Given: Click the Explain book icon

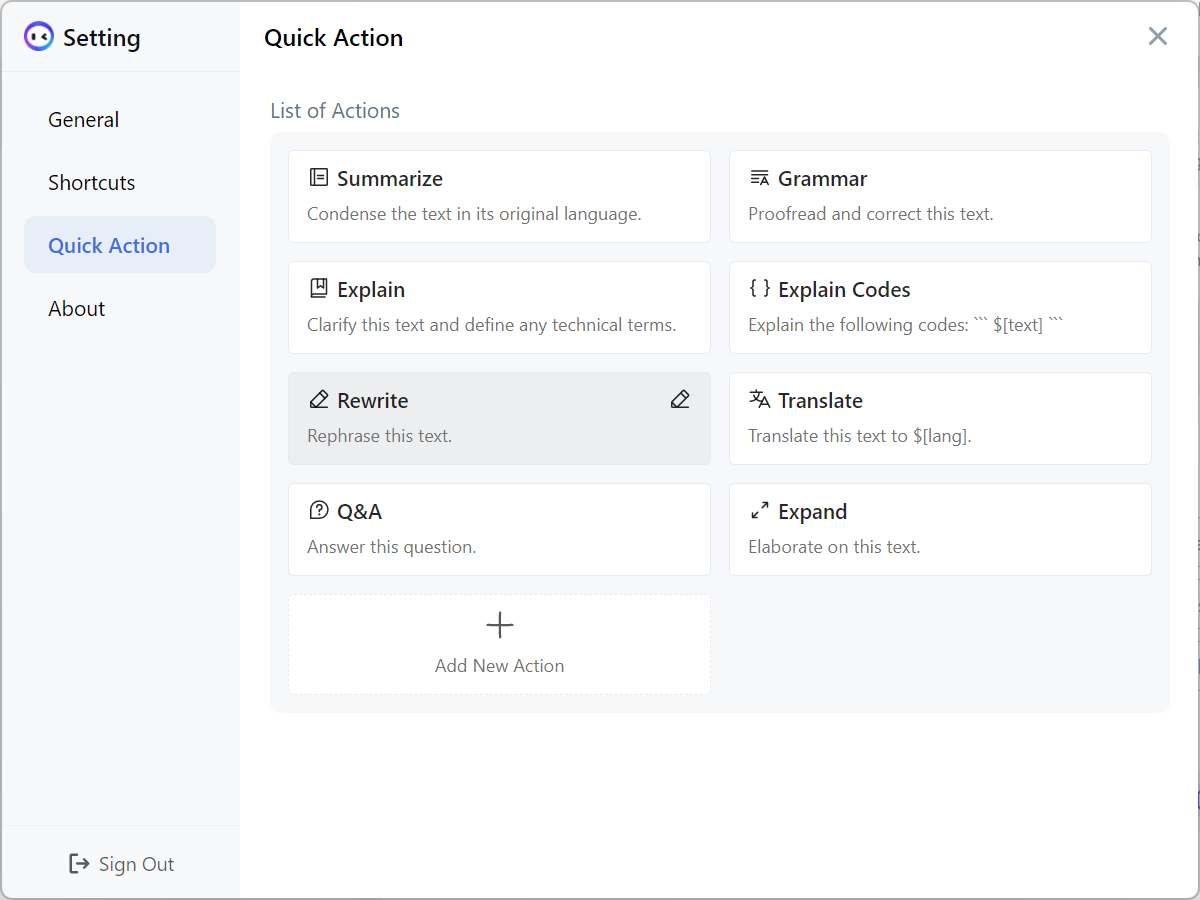Looking at the screenshot, I should (x=318, y=289).
